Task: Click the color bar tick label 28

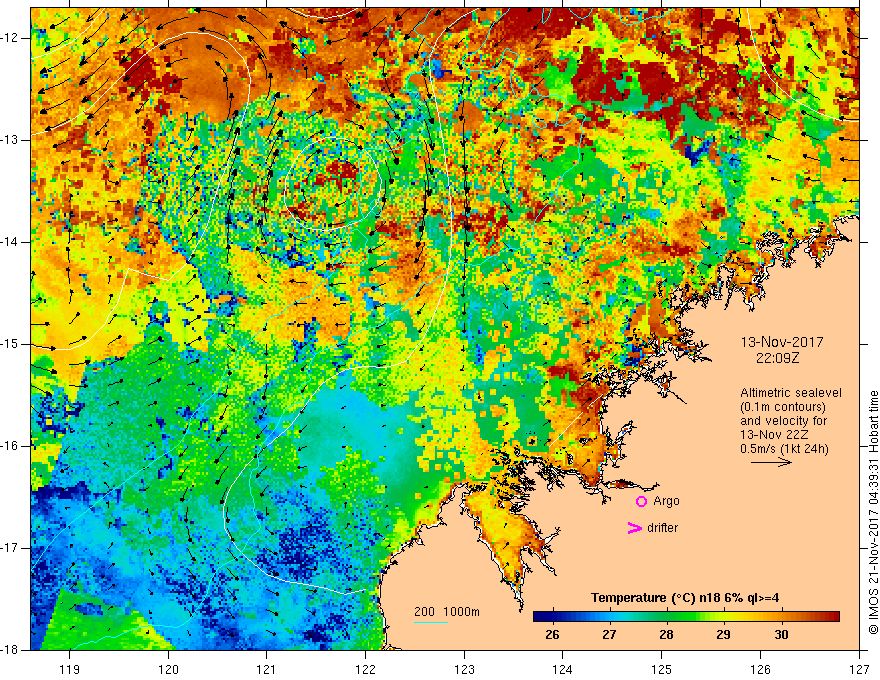Action: point(666,635)
